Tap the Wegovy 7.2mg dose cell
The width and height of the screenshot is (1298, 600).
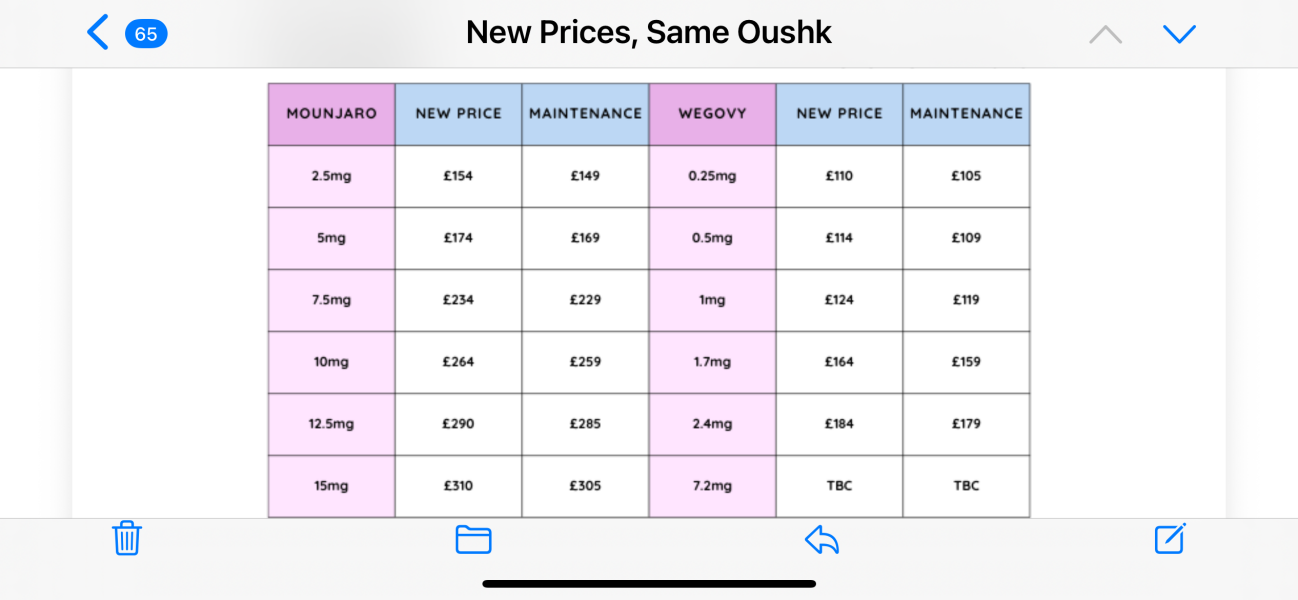point(712,486)
